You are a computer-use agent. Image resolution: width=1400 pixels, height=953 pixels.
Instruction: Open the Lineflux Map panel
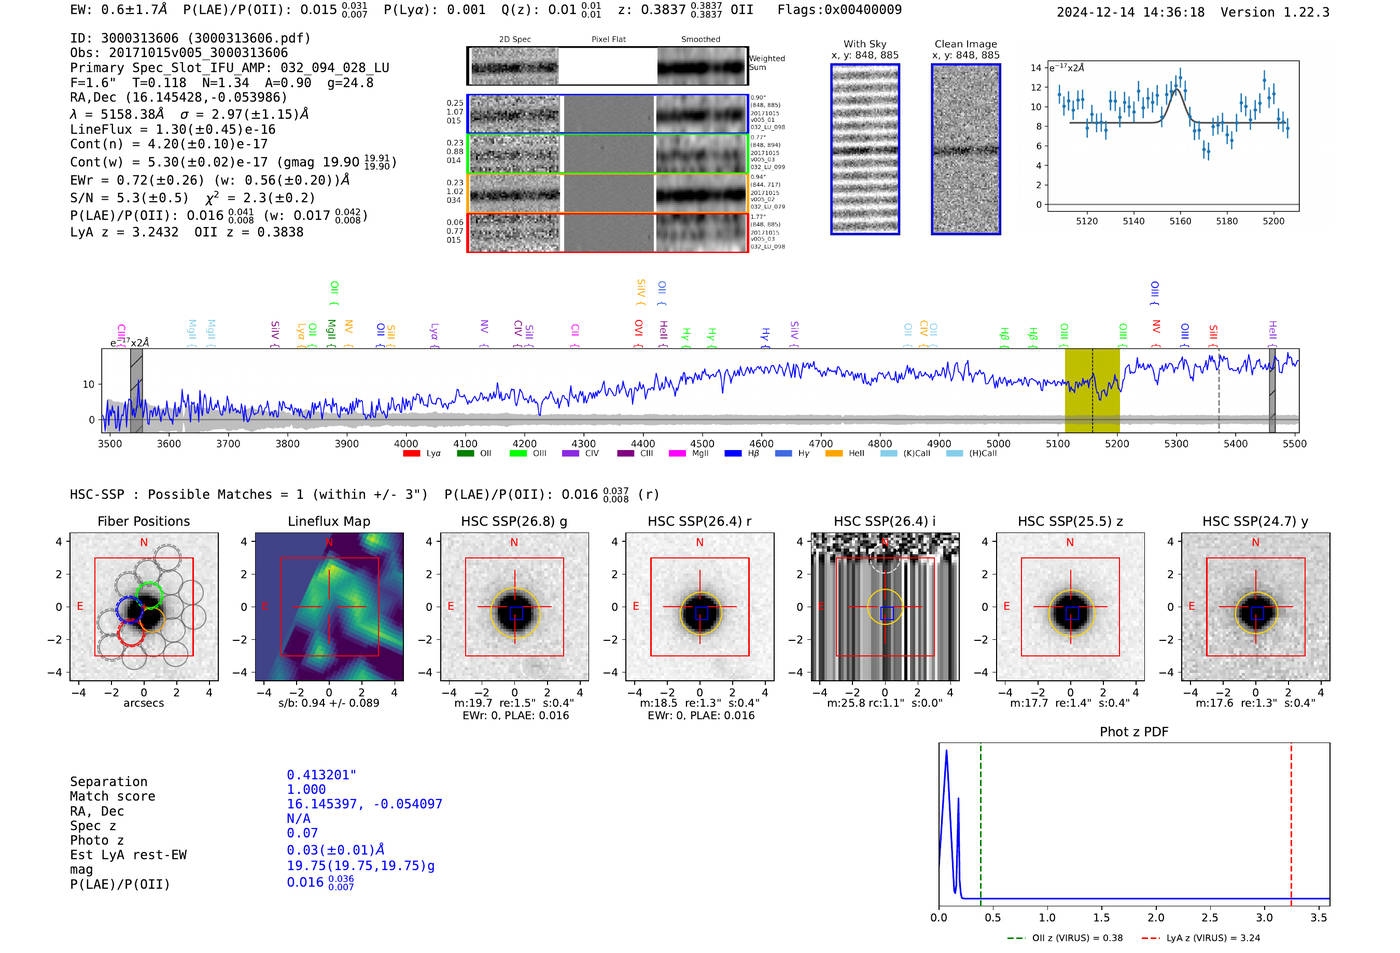(329, 607)
